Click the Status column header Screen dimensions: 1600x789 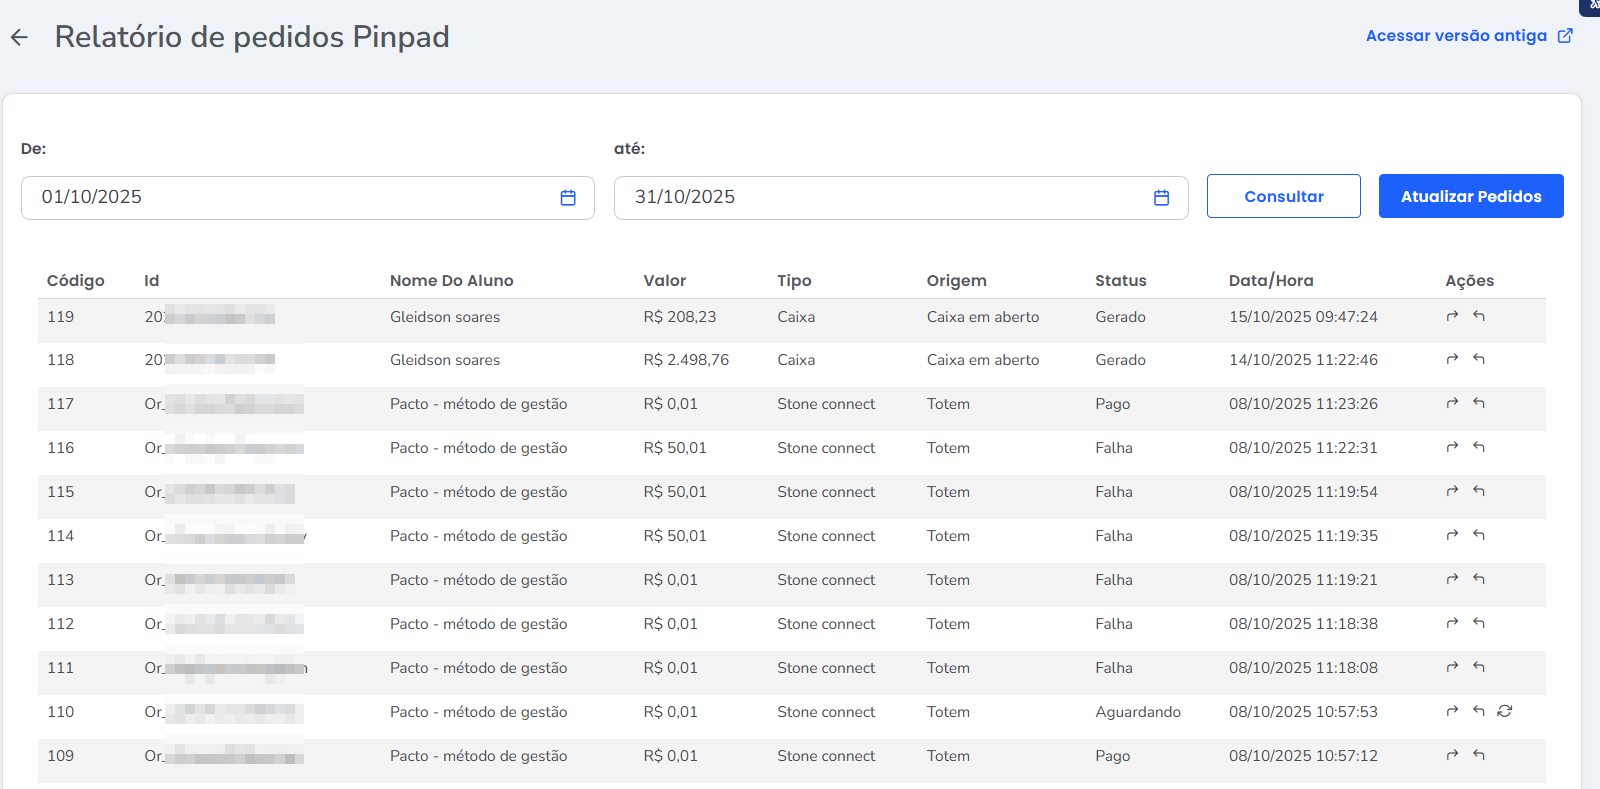coord(1120,281)
